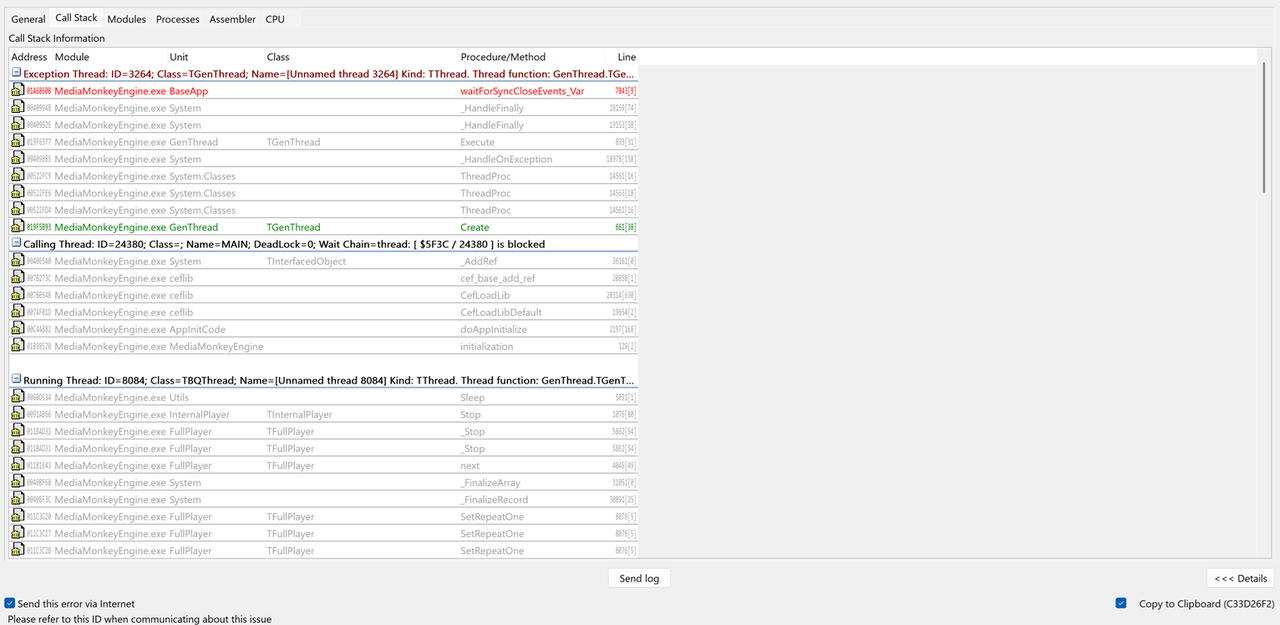The width and height of the screenshot is (1280, 625).
Task: Click the Line column header
Action: click(x=621, y=57)
